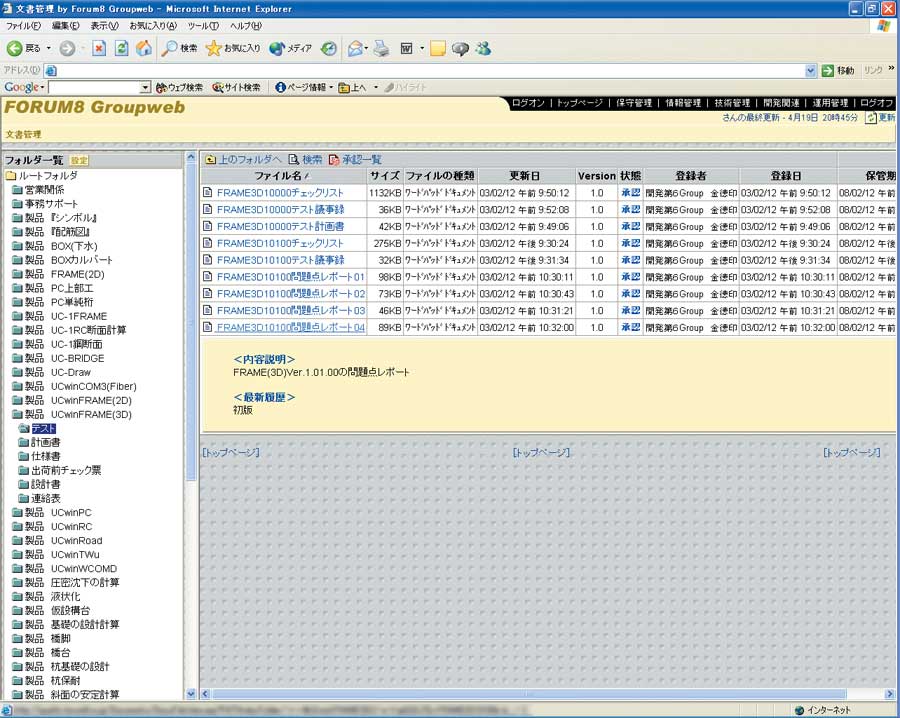Click the 承認 status of FRAME3D10100チェックリスト
Image resolution: width=900 pixels, height=718 pixels.
tap(631, 243)
